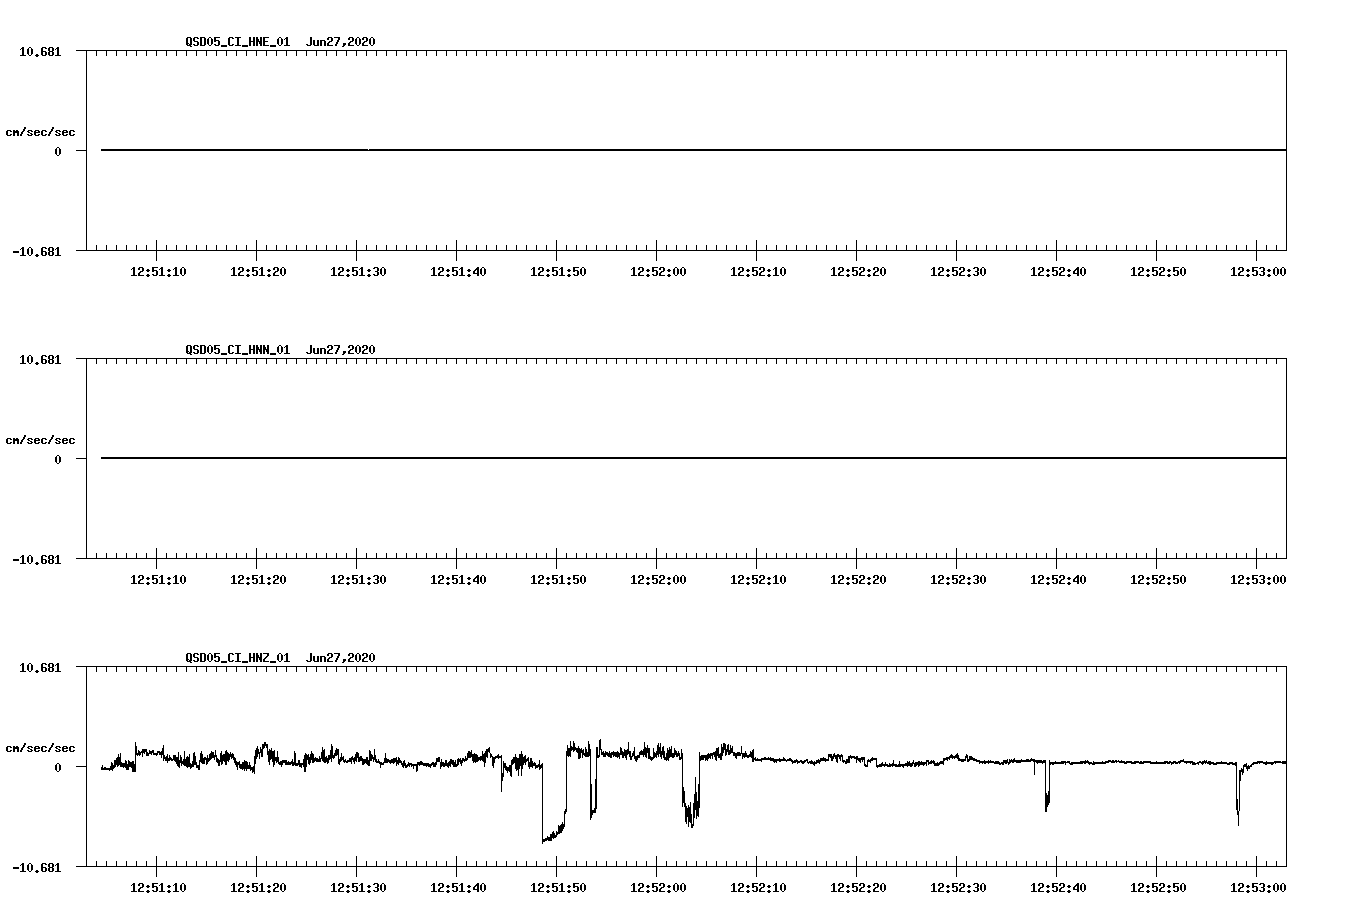This screenshot has width=1358, height=924.
Task: Click the Jun27,2020 date on HNE chart
Action: [341, 42]
